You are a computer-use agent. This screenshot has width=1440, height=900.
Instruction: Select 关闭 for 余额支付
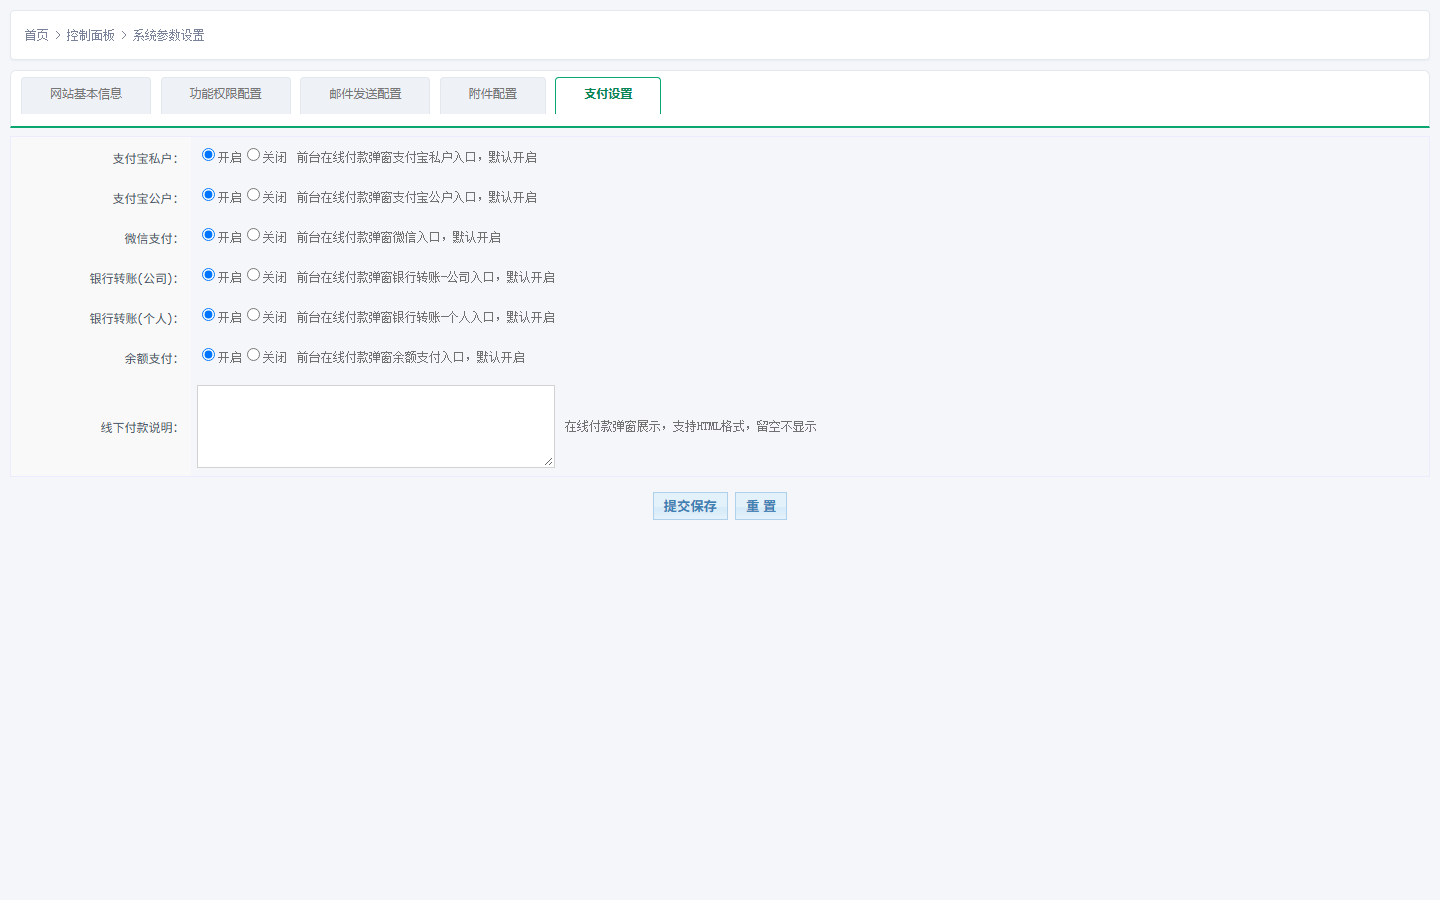(x=253, y=355)
